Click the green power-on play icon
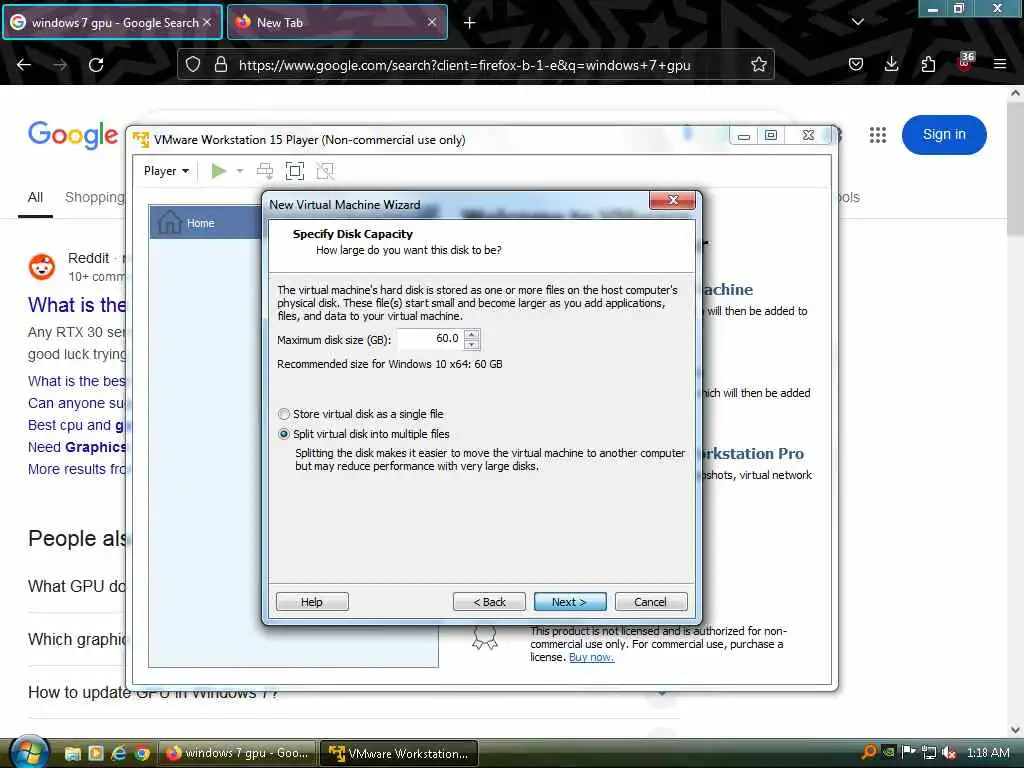This screenshot has height=768, width=1024. click(x=219, y=171)
